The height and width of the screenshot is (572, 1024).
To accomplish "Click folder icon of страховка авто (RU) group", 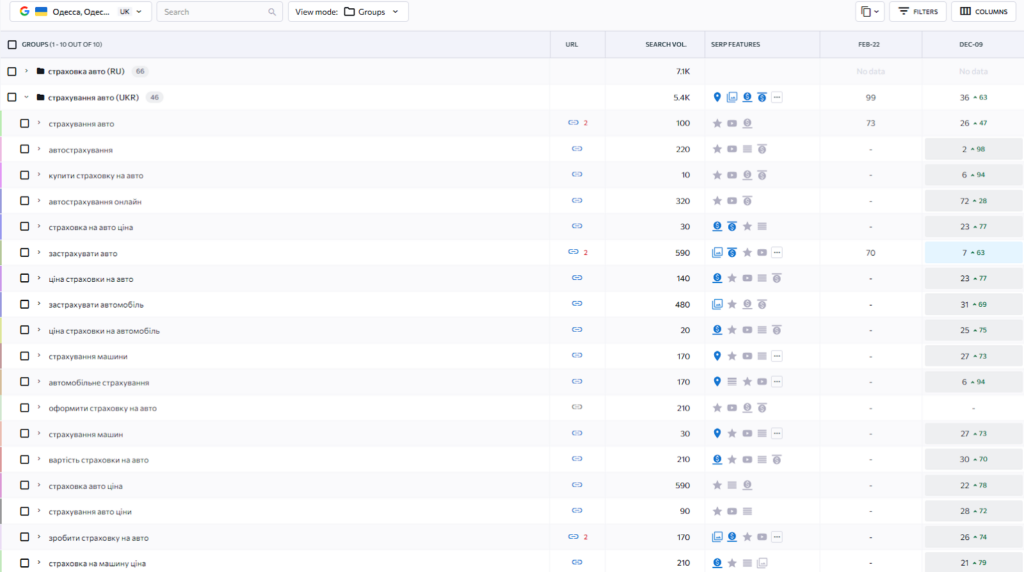I will [40, 71].
